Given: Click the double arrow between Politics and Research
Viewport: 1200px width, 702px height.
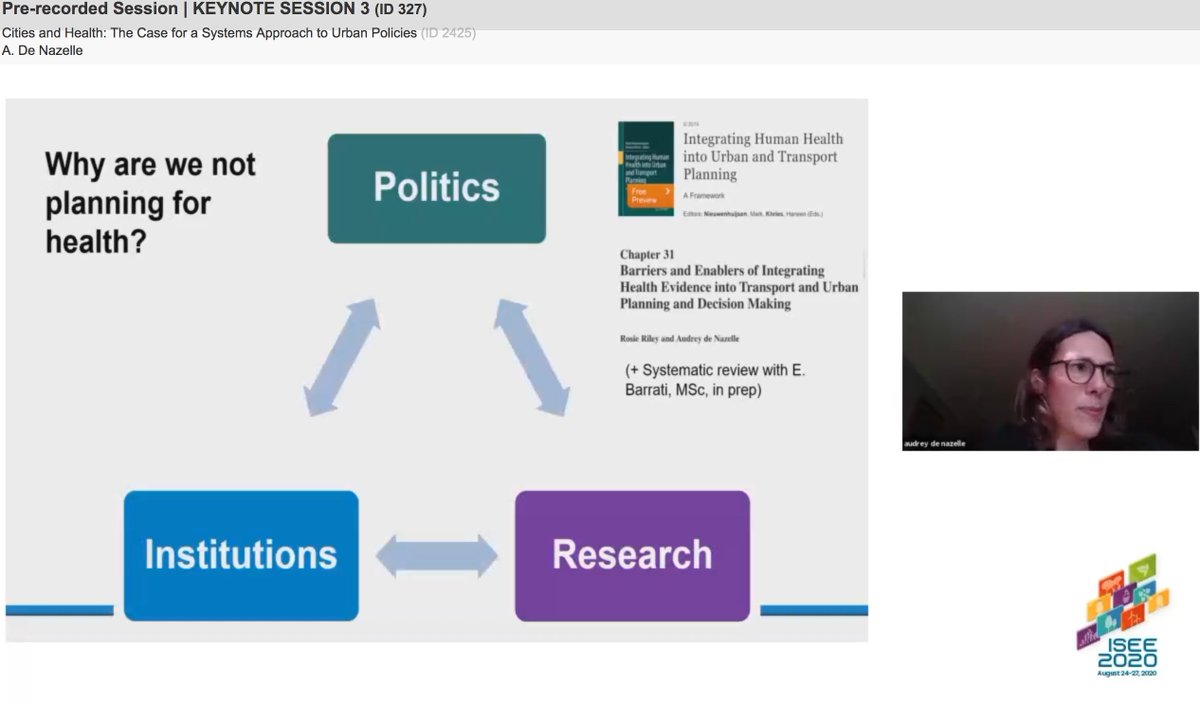Looking at the screenshot, I should [x=531, y=357].
